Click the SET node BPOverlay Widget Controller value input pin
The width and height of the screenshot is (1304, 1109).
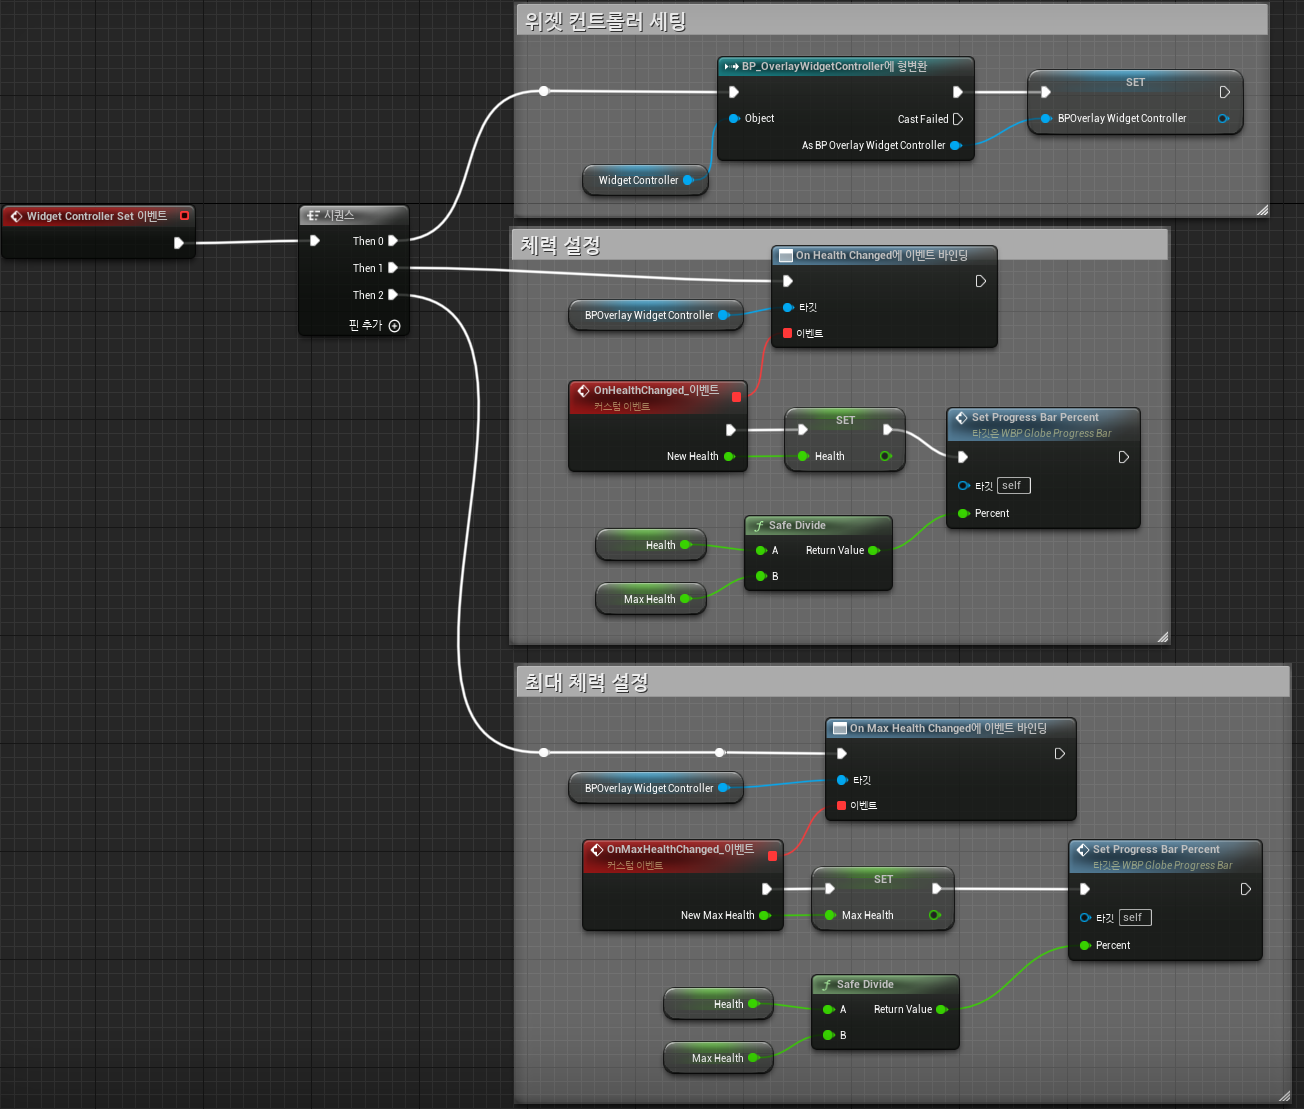1046,118
